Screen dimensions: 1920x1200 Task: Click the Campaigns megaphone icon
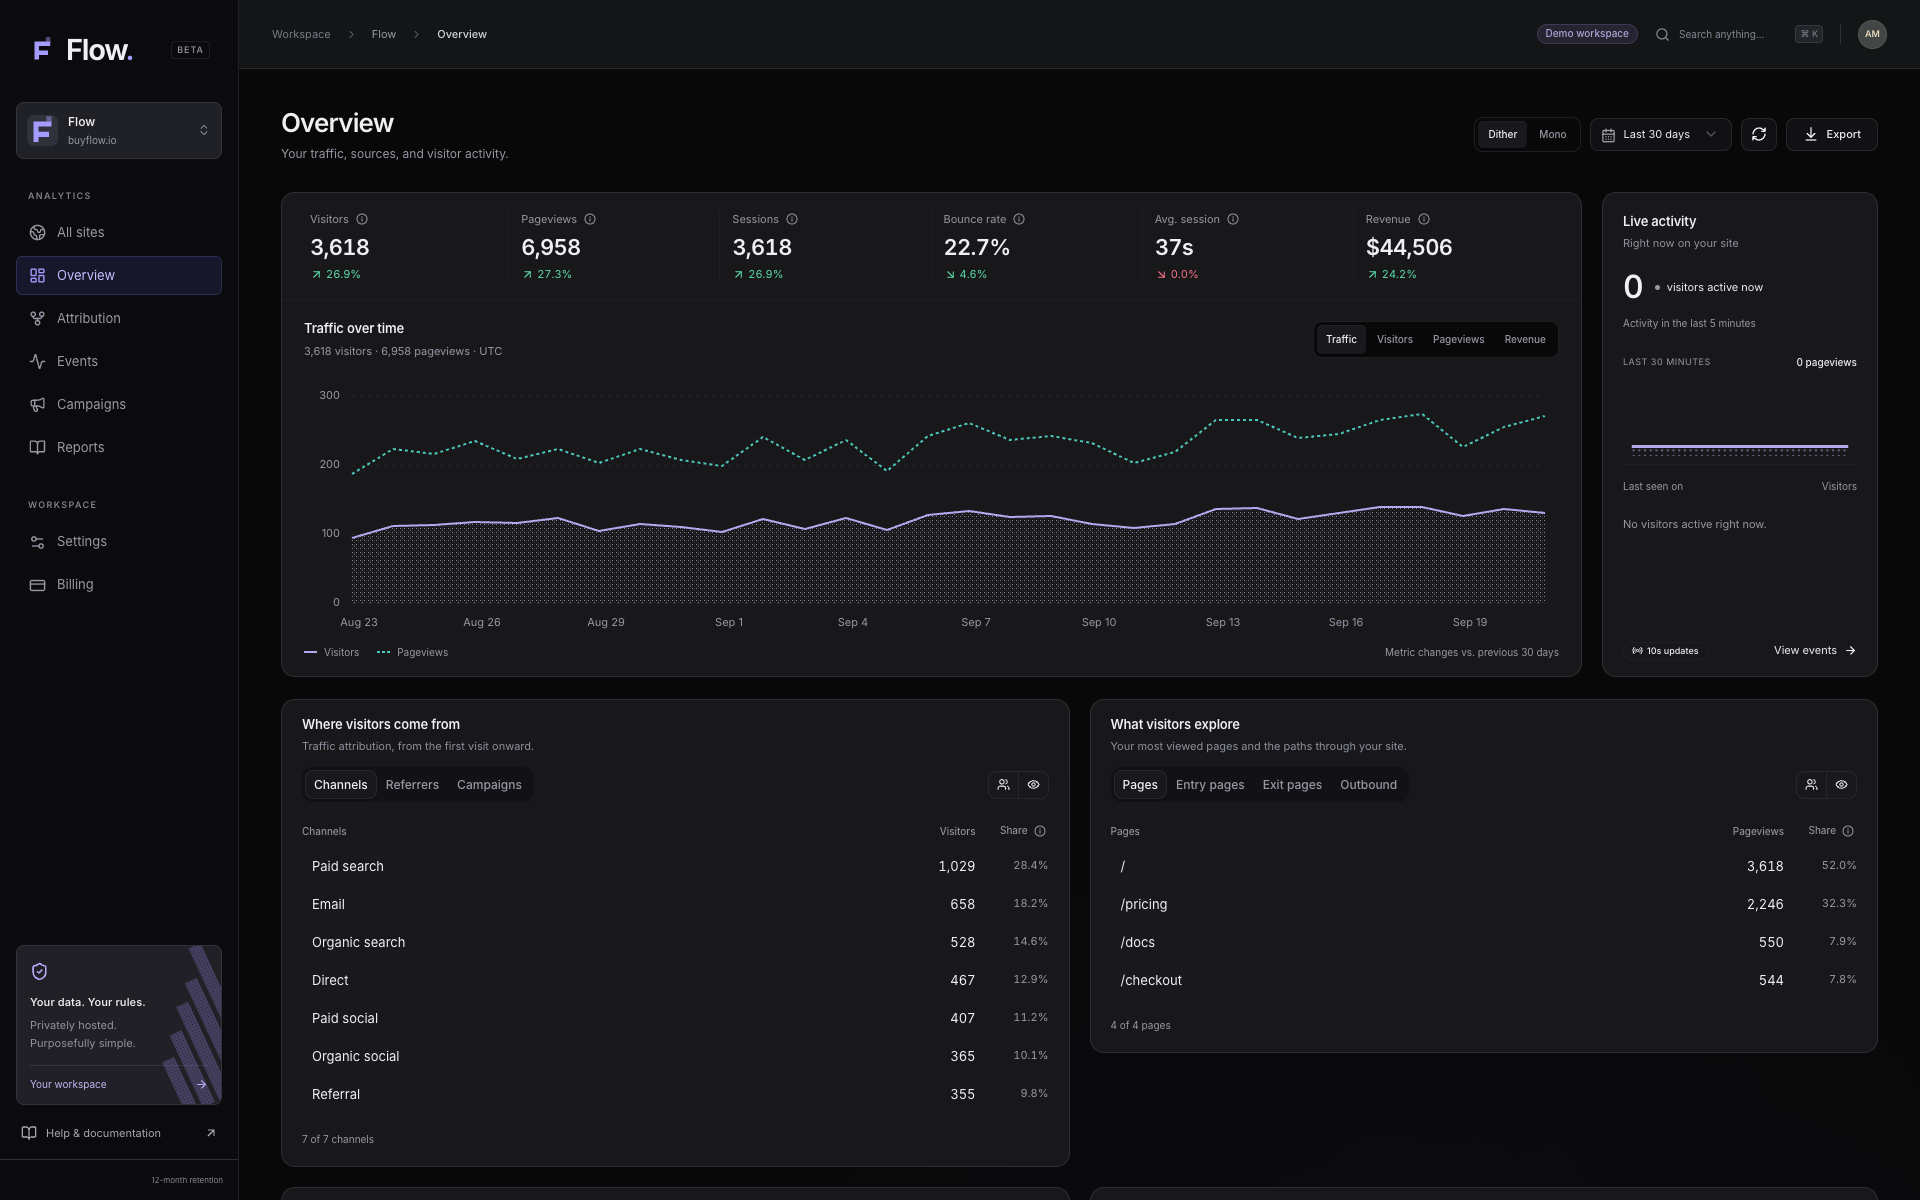pyautogui.click(x=37, y=404)
